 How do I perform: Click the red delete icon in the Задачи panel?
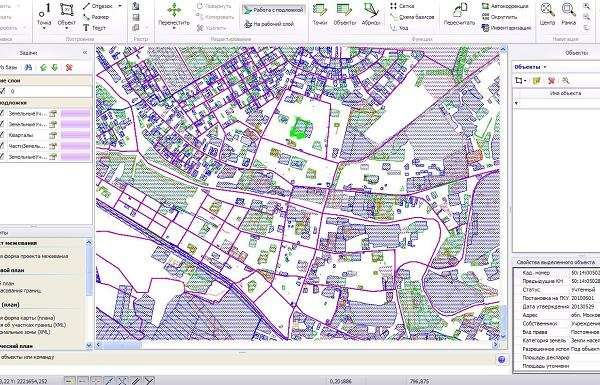click(x=69, y=67)
